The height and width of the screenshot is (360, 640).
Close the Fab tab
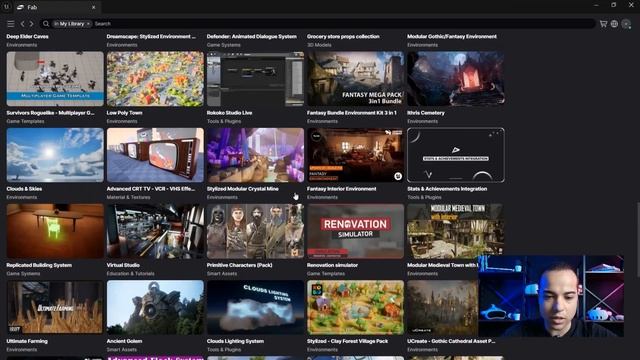(x=93, y=7)
